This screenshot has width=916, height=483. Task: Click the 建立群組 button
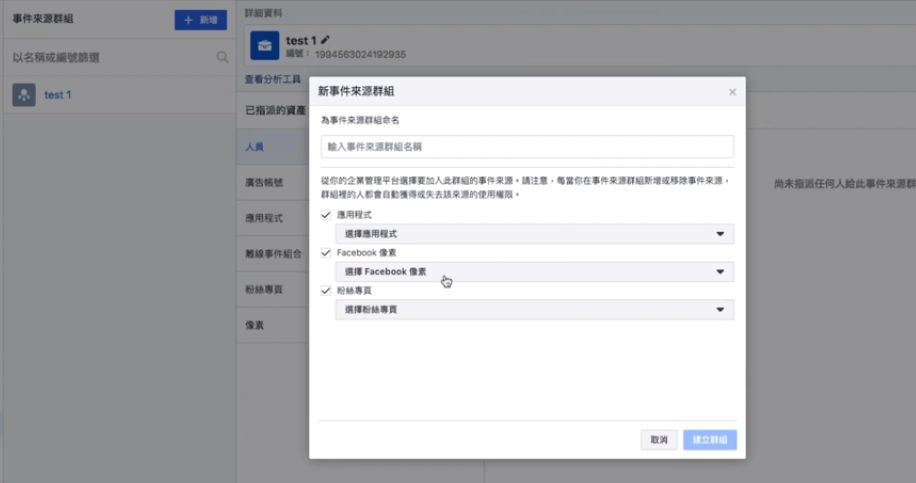coord(710,440)
